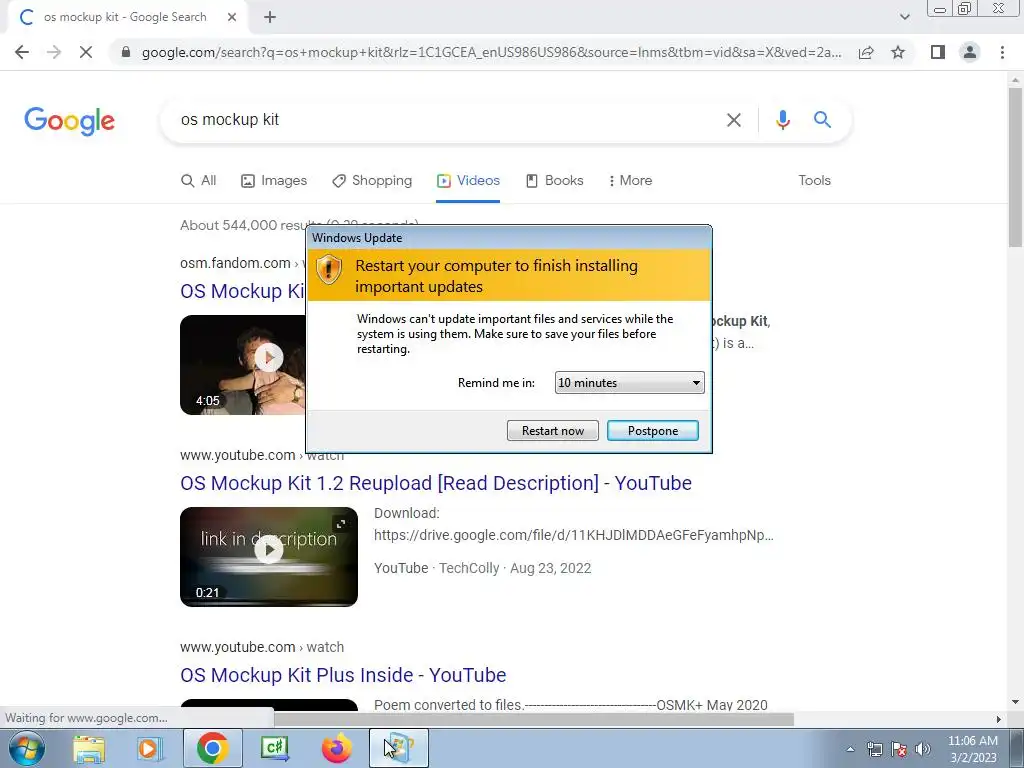Image resolution: width=1024 pixels, height=768 pixels.
Task: Click the volume speaker tray icon
Action: pyautogui.click(x=923, y=750)
